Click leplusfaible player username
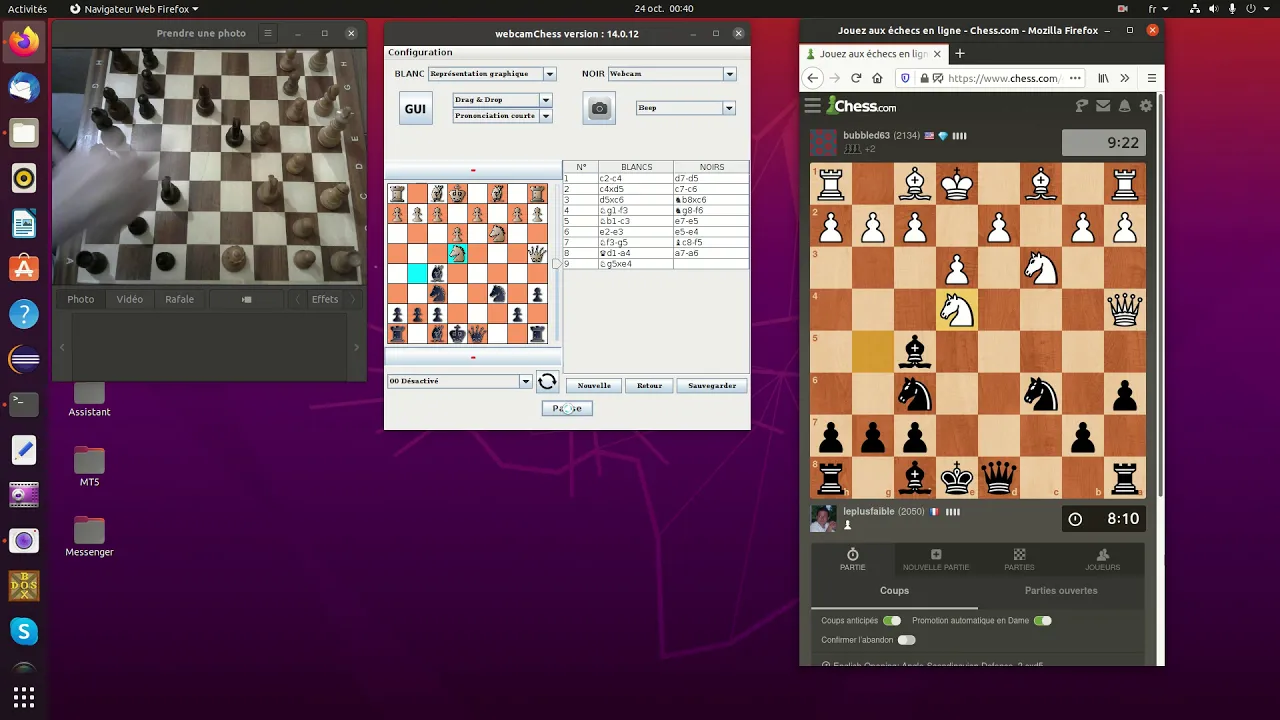 pos(869,511)
